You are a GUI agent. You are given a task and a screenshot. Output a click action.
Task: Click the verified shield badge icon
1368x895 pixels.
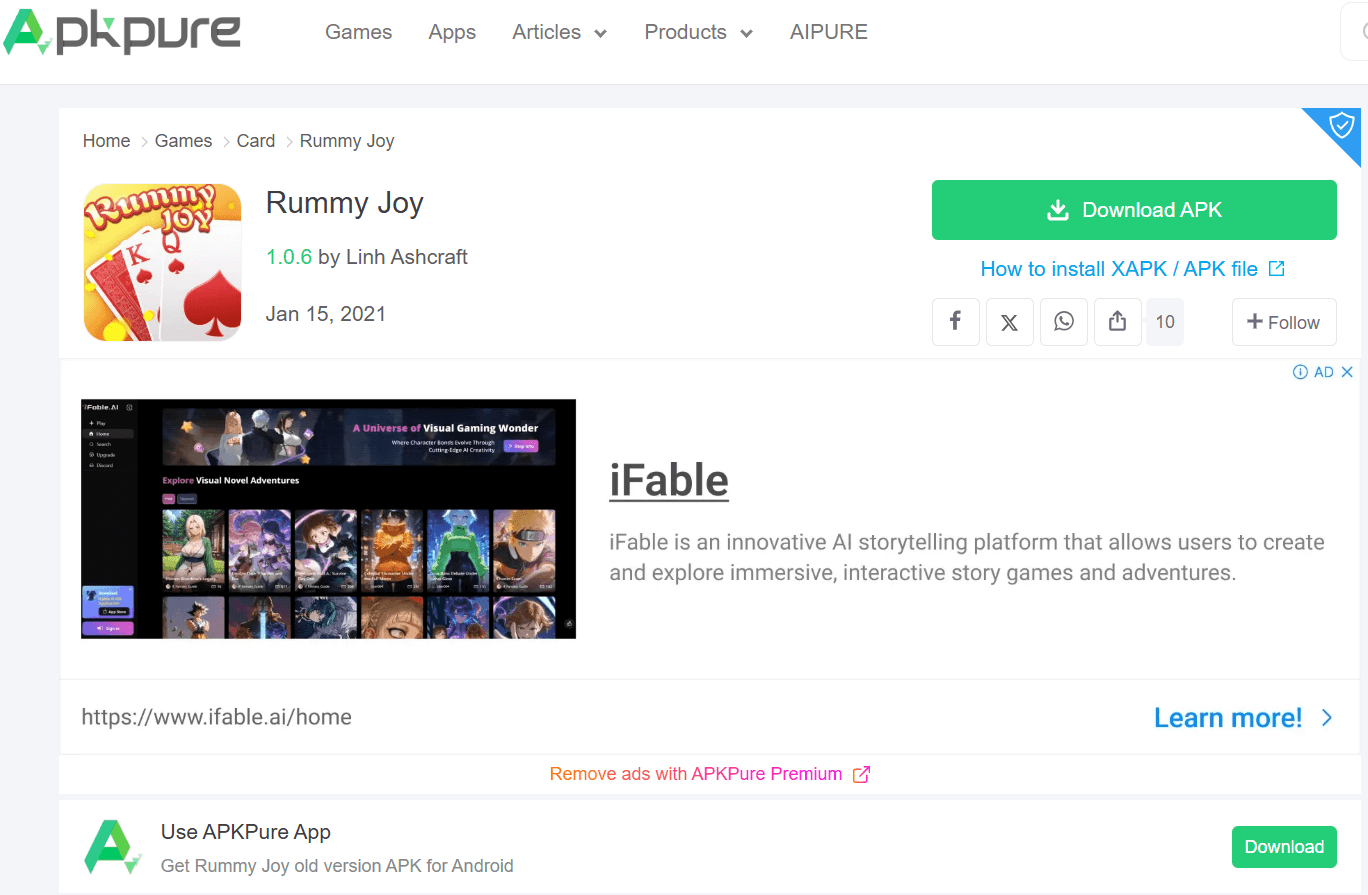(x=1341, y=125)
